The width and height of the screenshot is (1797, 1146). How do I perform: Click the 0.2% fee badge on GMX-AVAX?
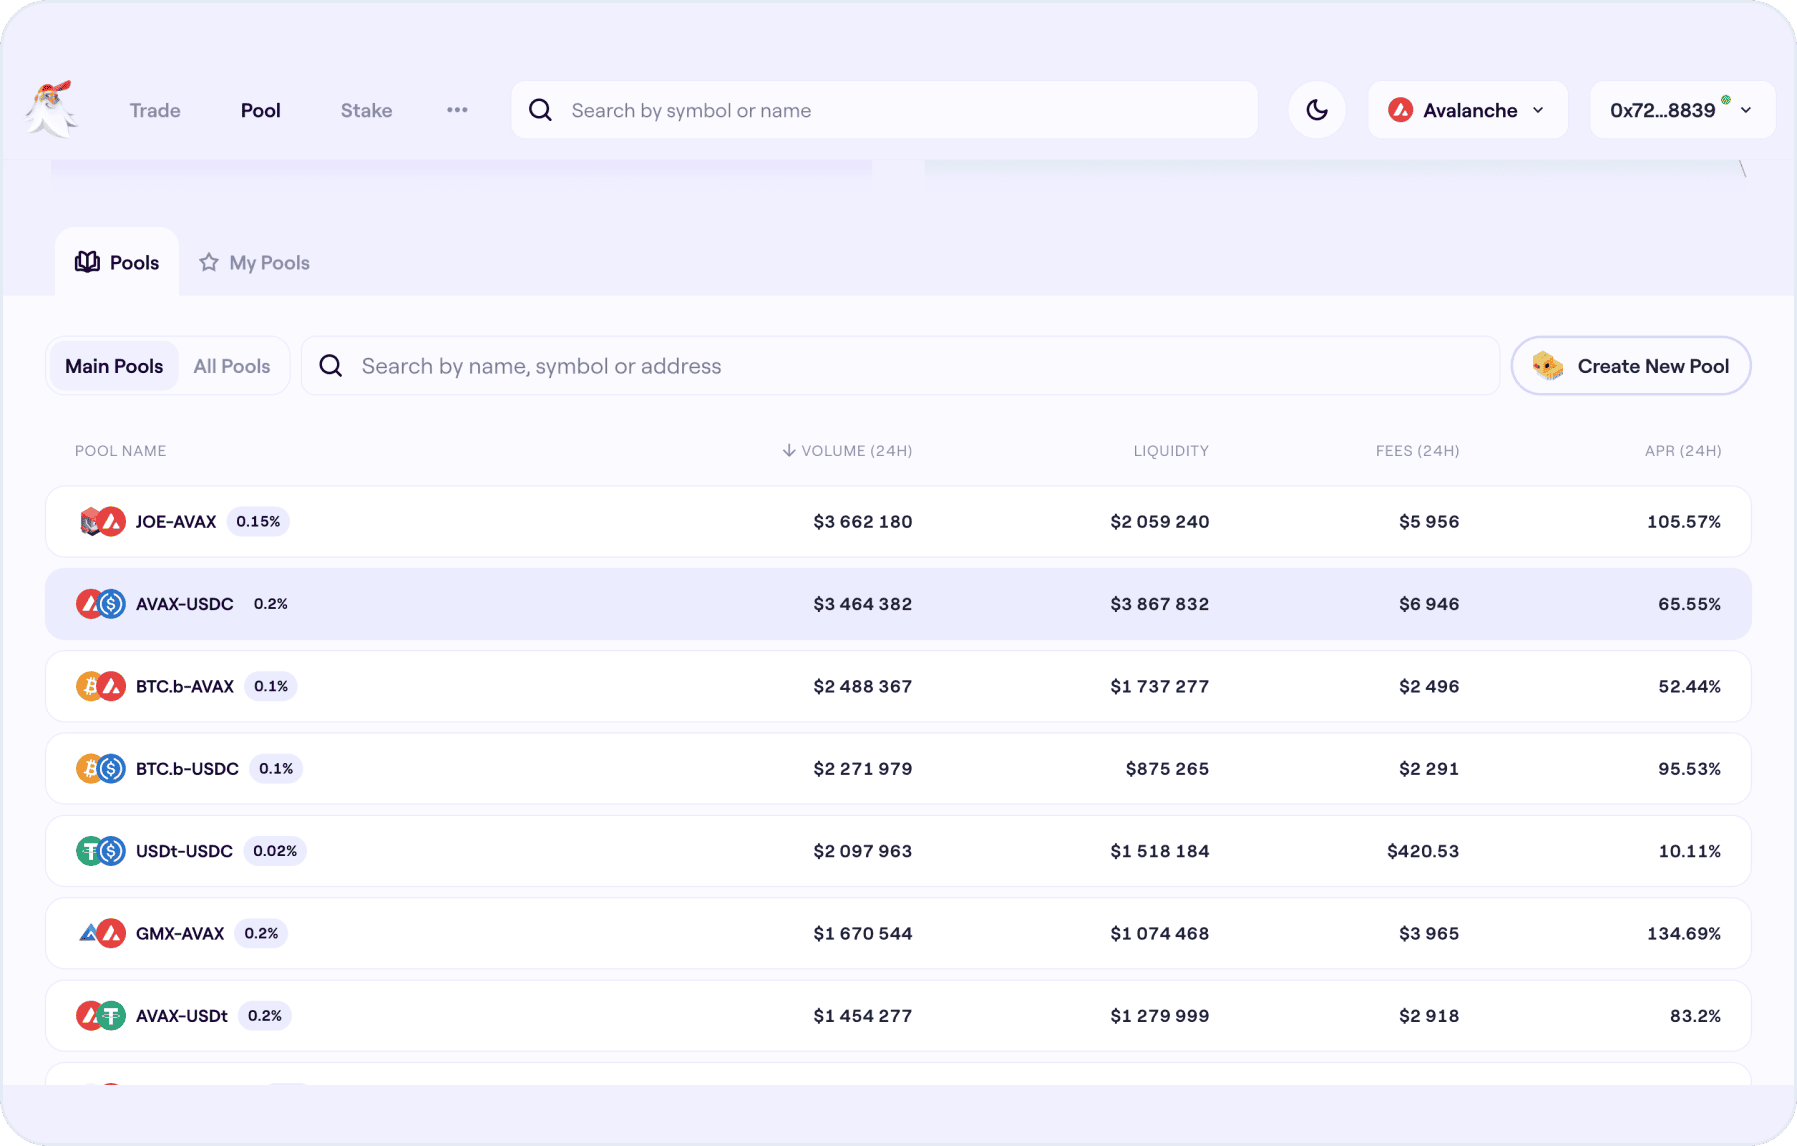(x=261, y=933)
